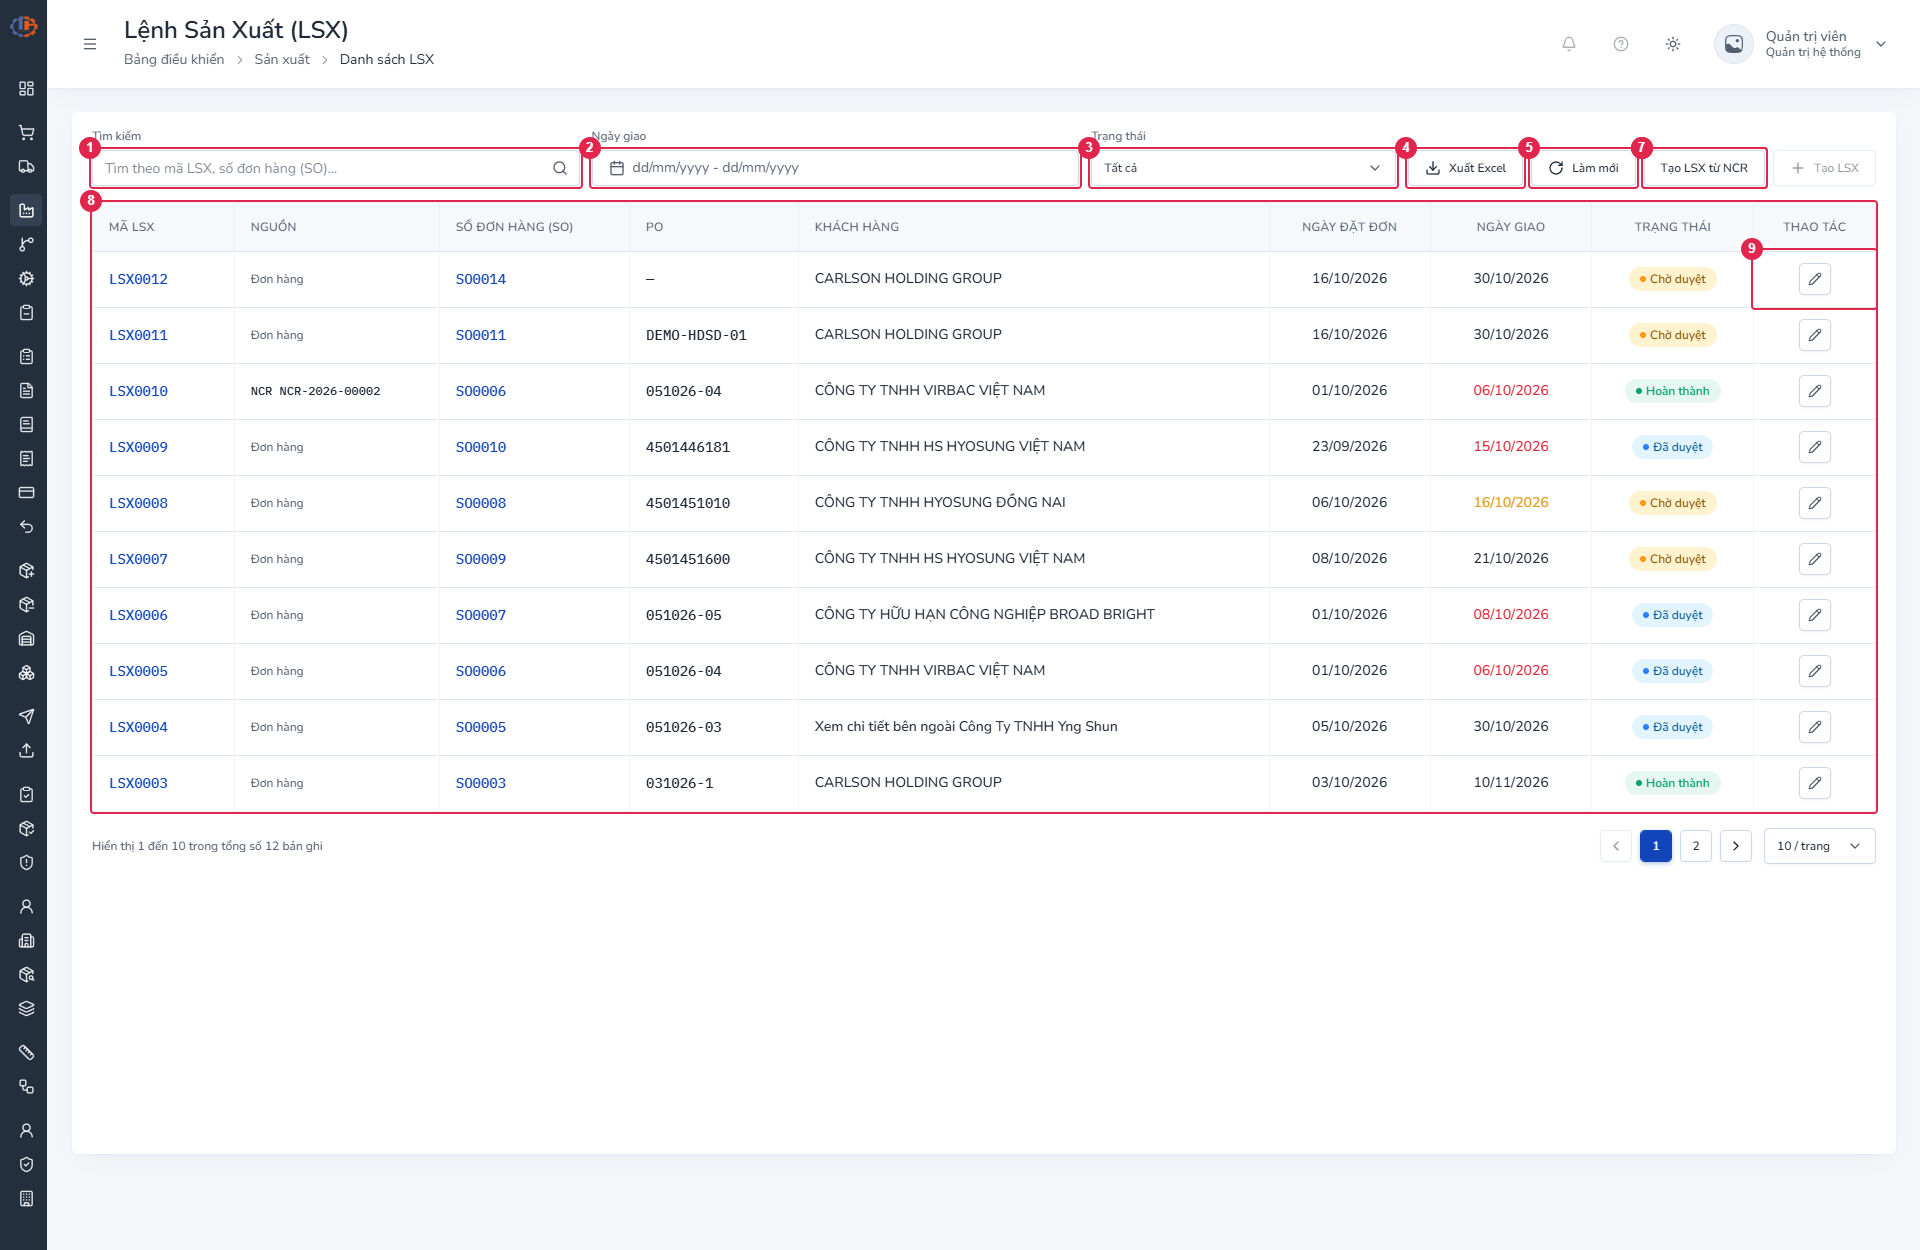Image resolution: width=1920 pixels, height=1250 pixels.
Task: Expand the Quản trị viên user menu chevron
Action: pos(1881,44)
